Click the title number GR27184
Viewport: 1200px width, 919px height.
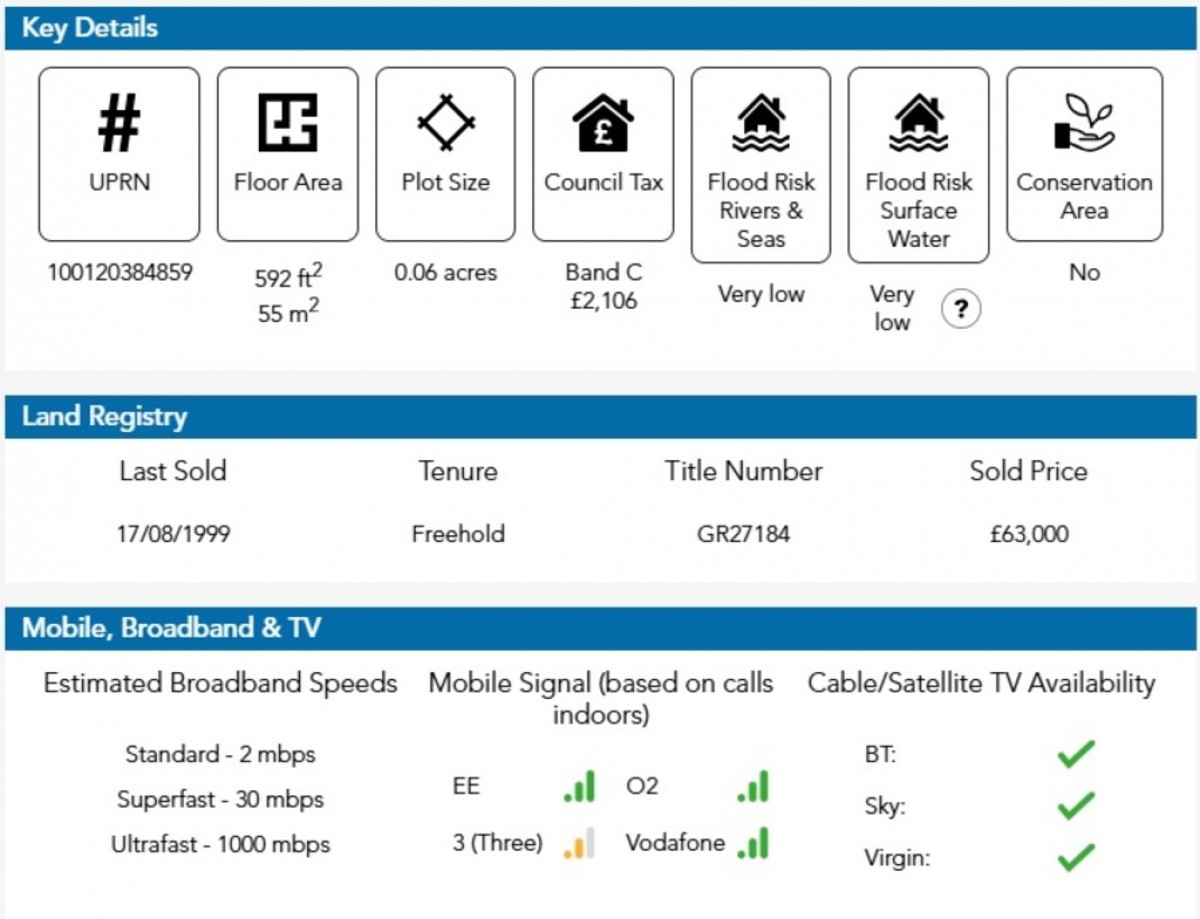[x=743, y=534]
